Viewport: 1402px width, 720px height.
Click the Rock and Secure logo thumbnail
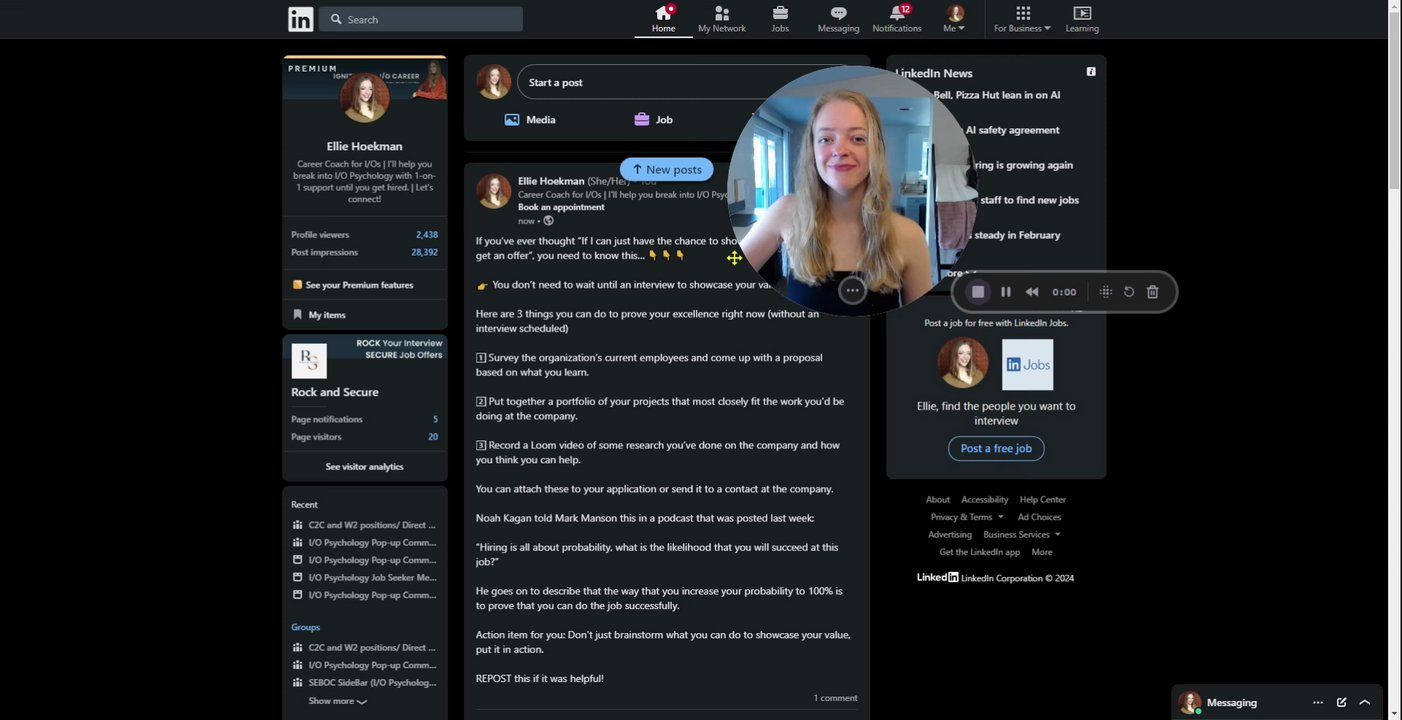point(309,360)
